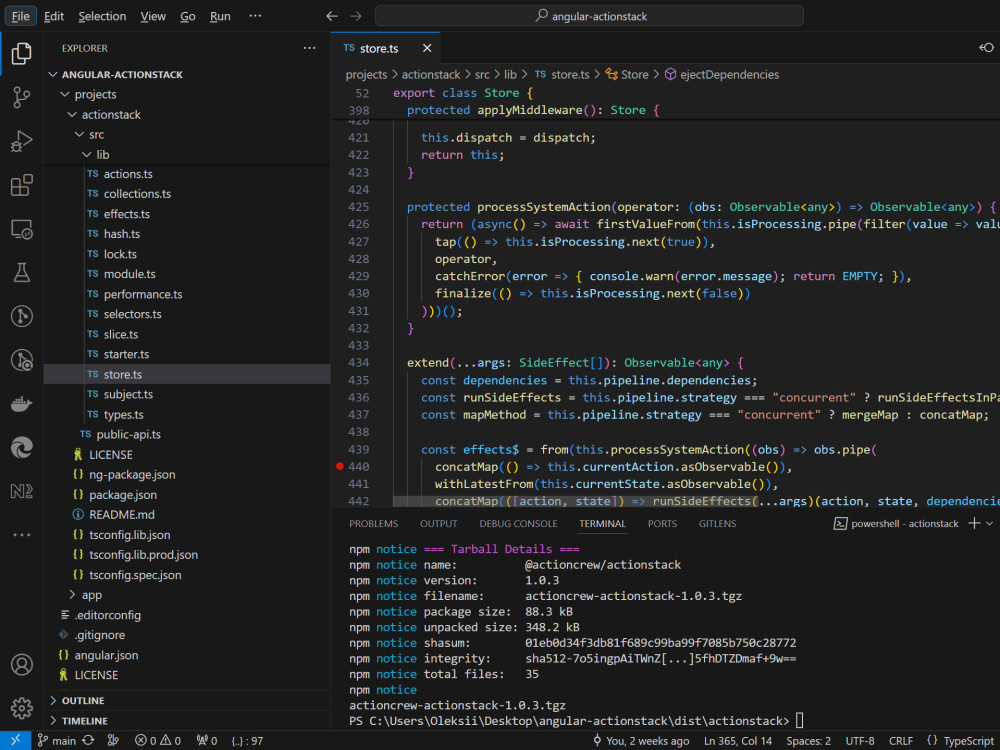1000x750 pixels.
Task: Open effects.ts in the explorer
Action: coord(187,214)
